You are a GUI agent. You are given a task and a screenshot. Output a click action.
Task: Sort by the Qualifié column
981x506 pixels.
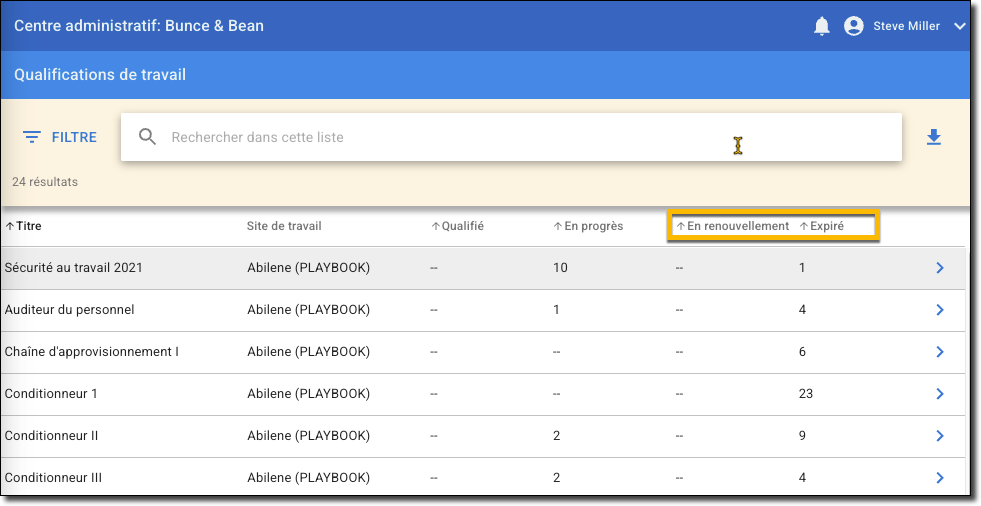tap(458, 226)
